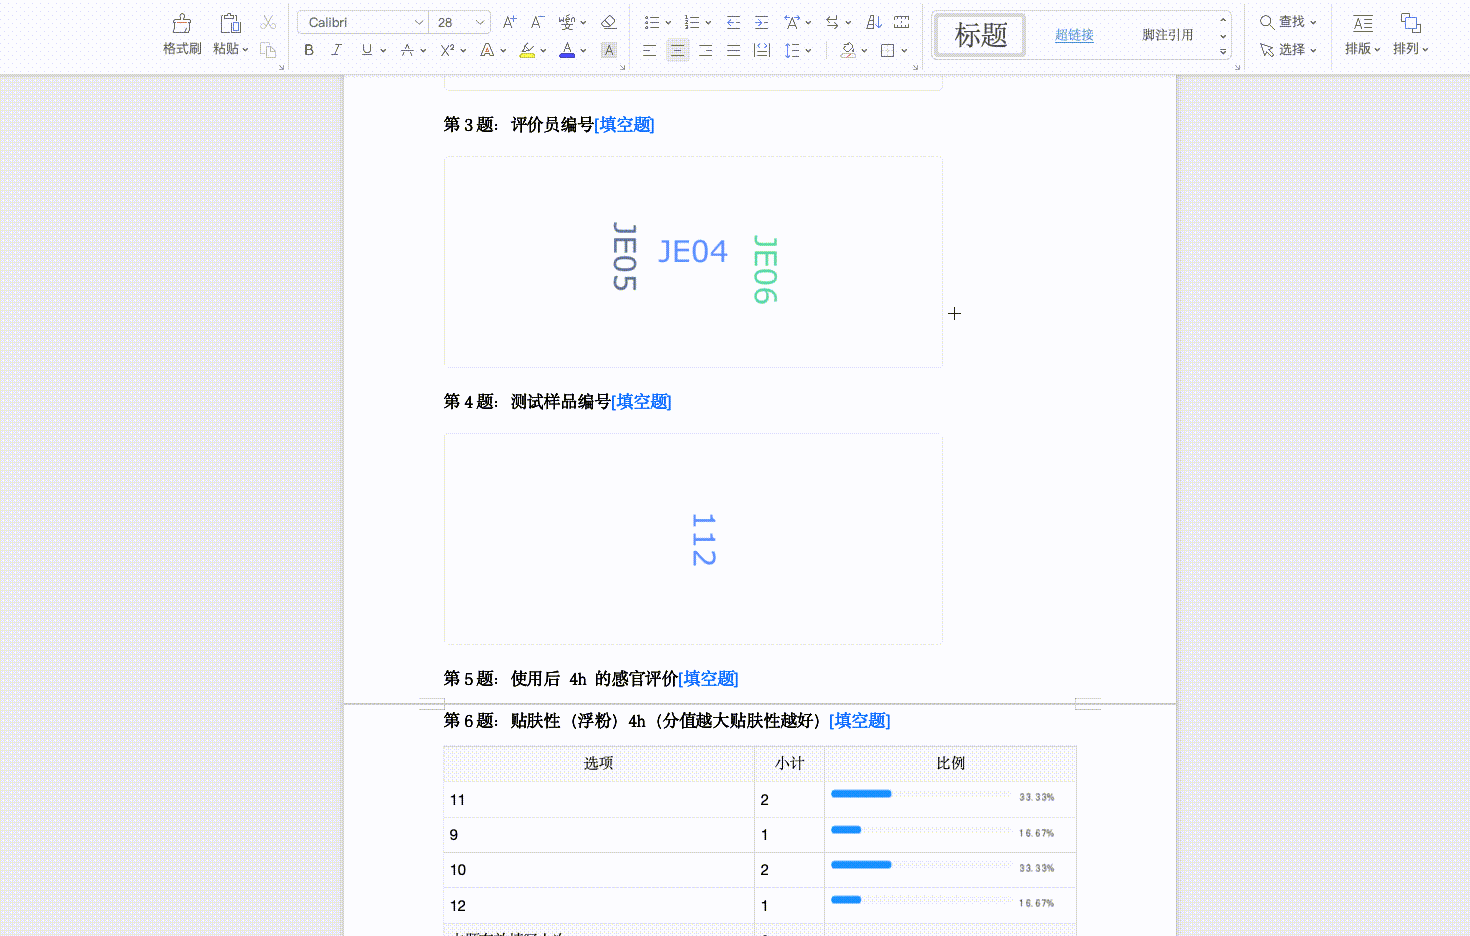Apply blue font color
The image size is (1470, 936).
[567, 50]
